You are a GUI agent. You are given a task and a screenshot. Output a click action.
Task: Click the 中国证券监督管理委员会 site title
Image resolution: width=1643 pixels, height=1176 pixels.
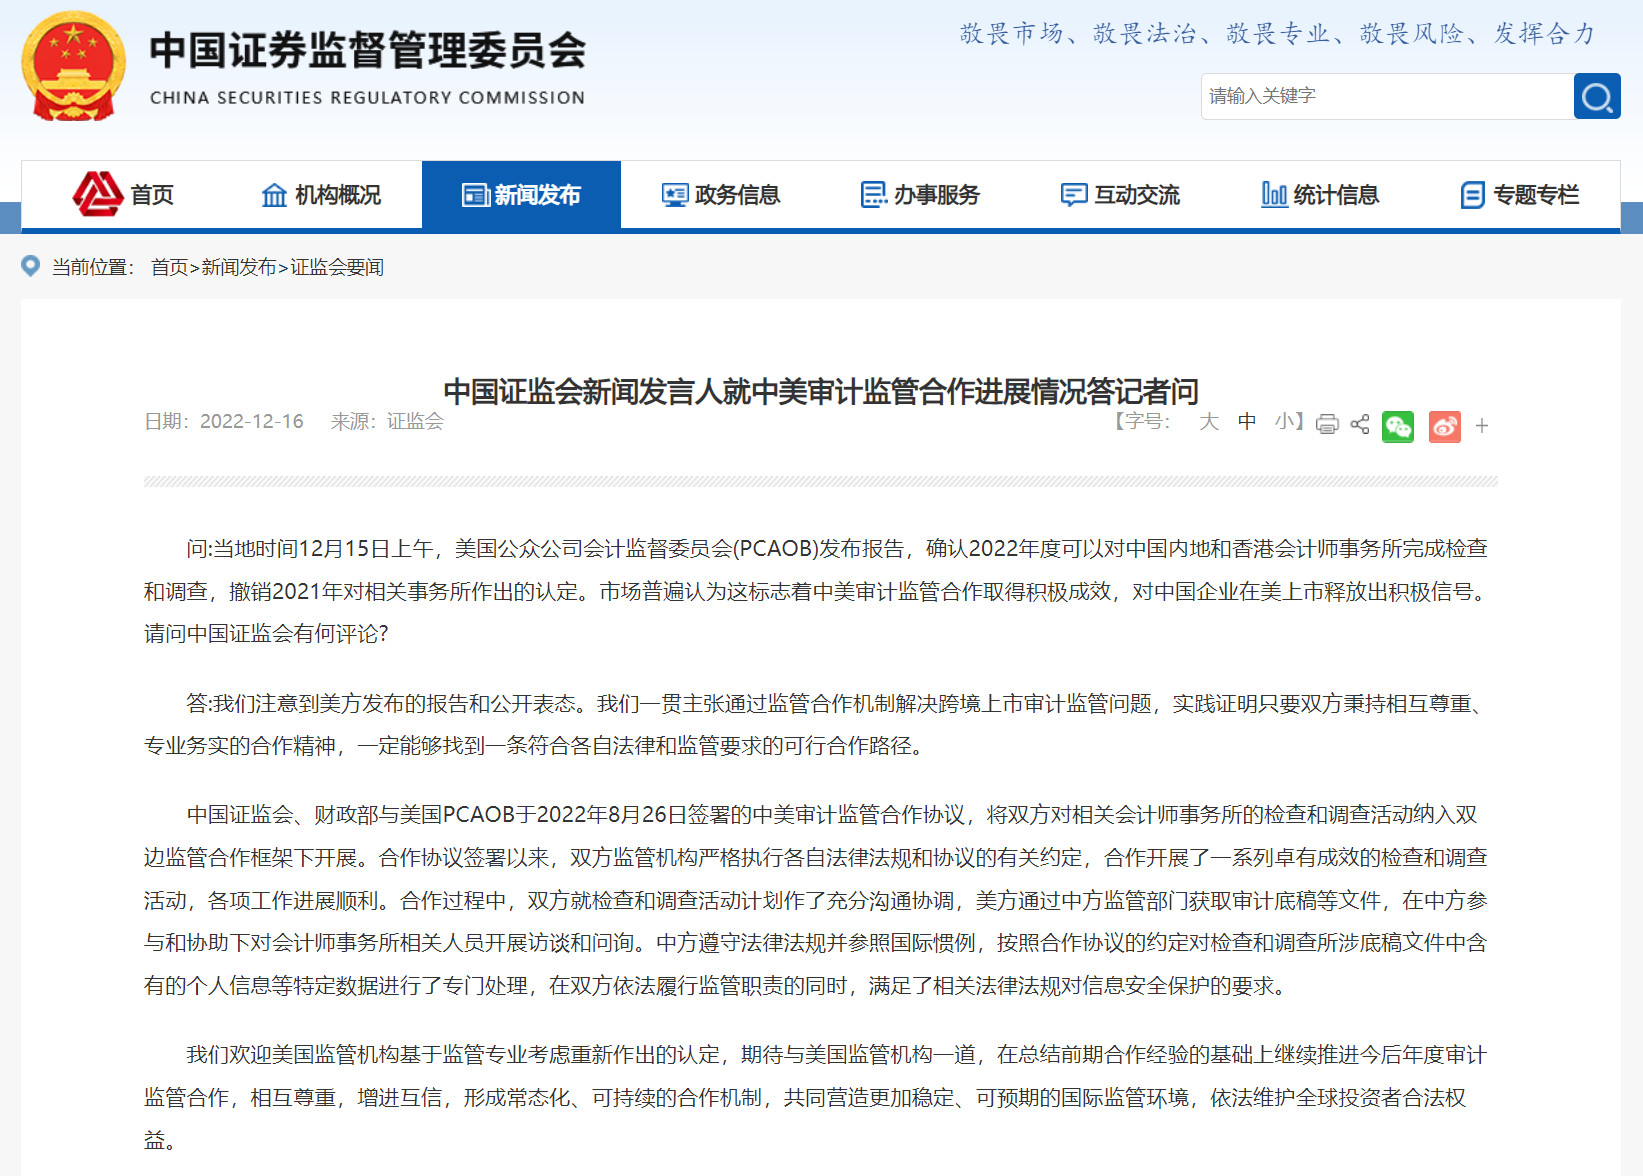368,51
